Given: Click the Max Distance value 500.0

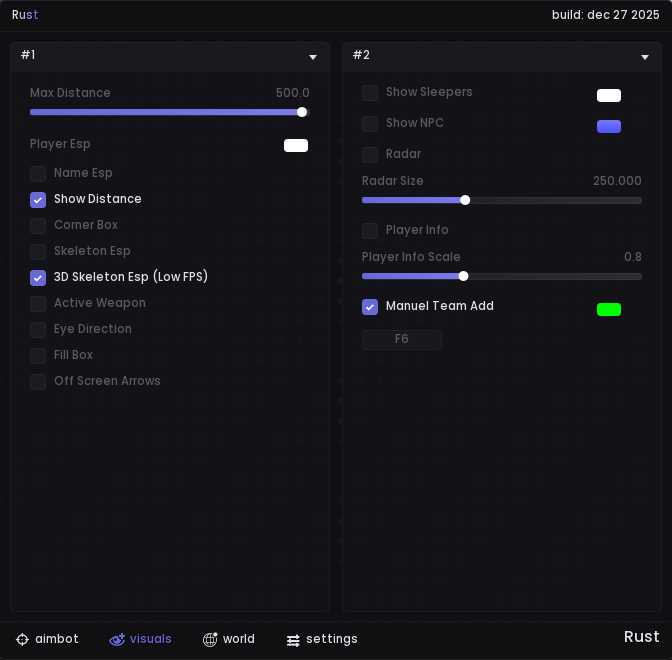Looking at the screenshot, I should click(292, 93).
